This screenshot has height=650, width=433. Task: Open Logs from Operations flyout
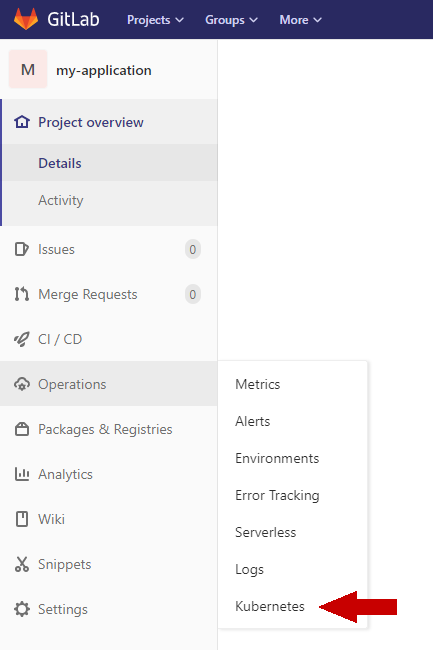(x=249, y=570)
